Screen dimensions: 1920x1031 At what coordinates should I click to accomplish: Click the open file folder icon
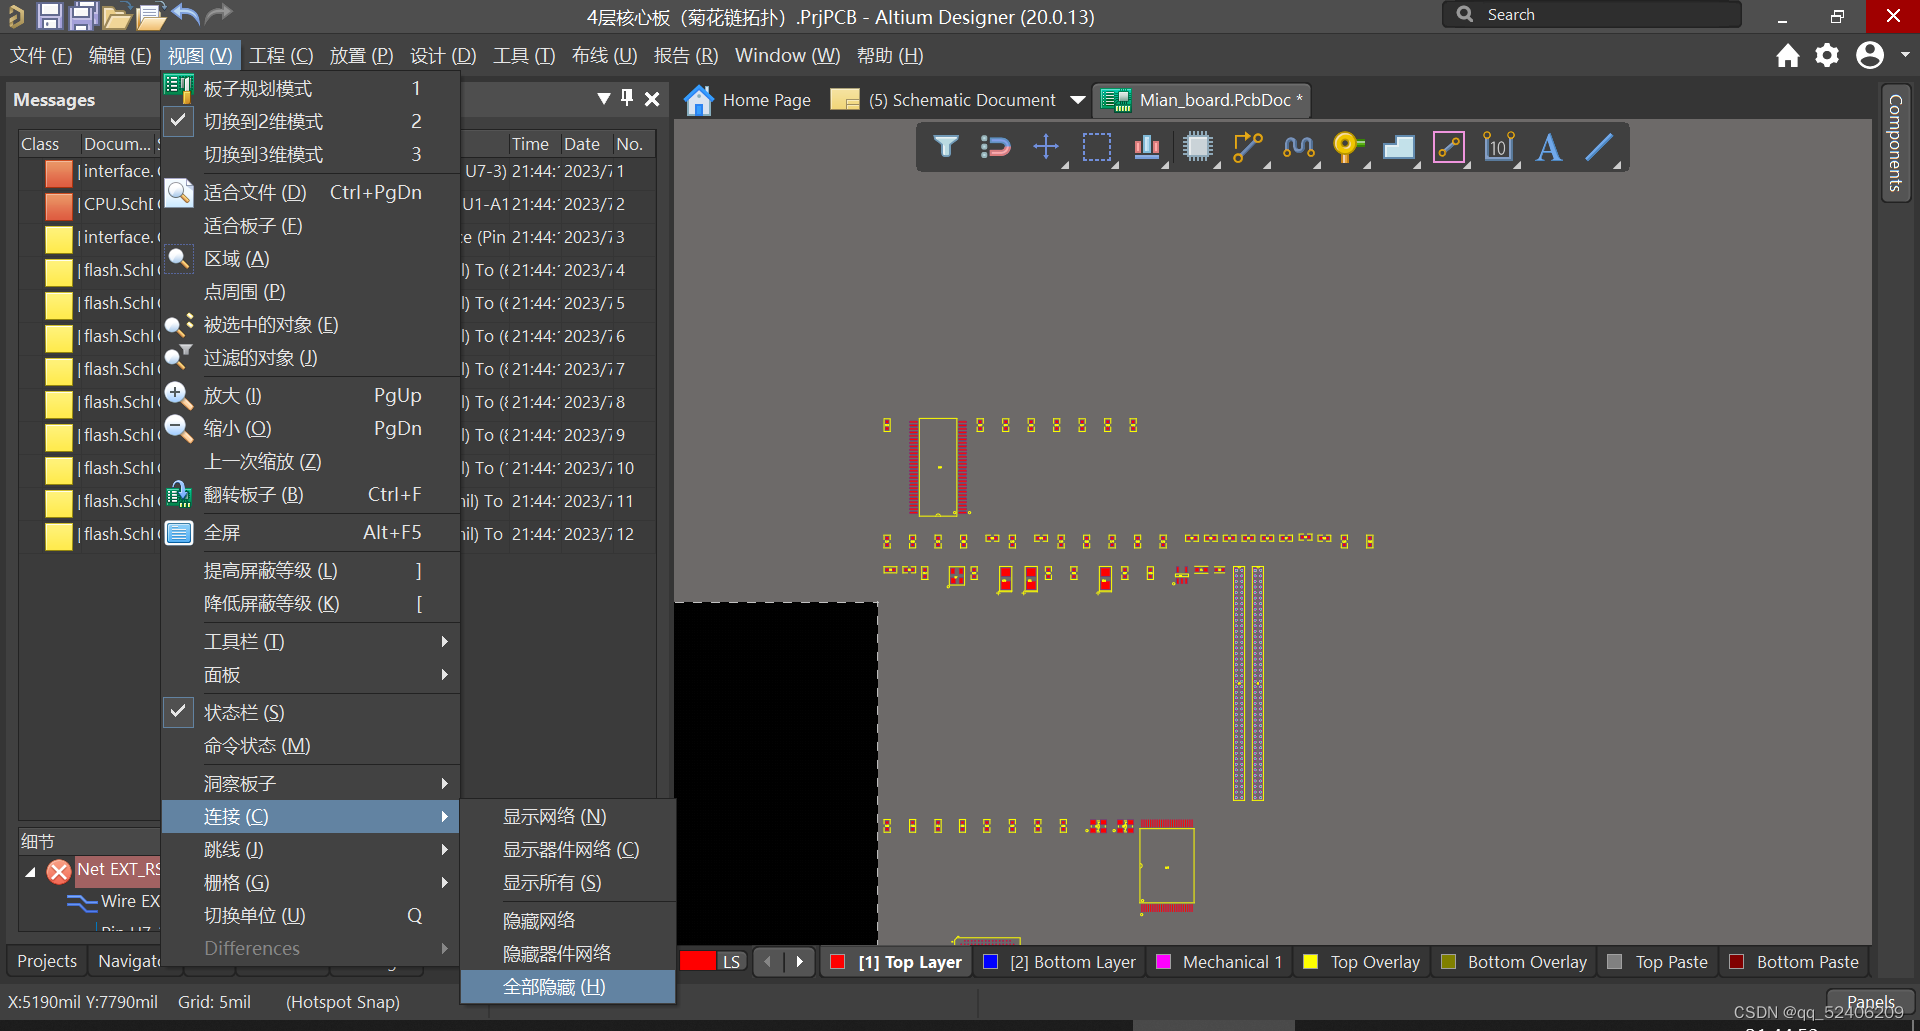click(117, 15)
